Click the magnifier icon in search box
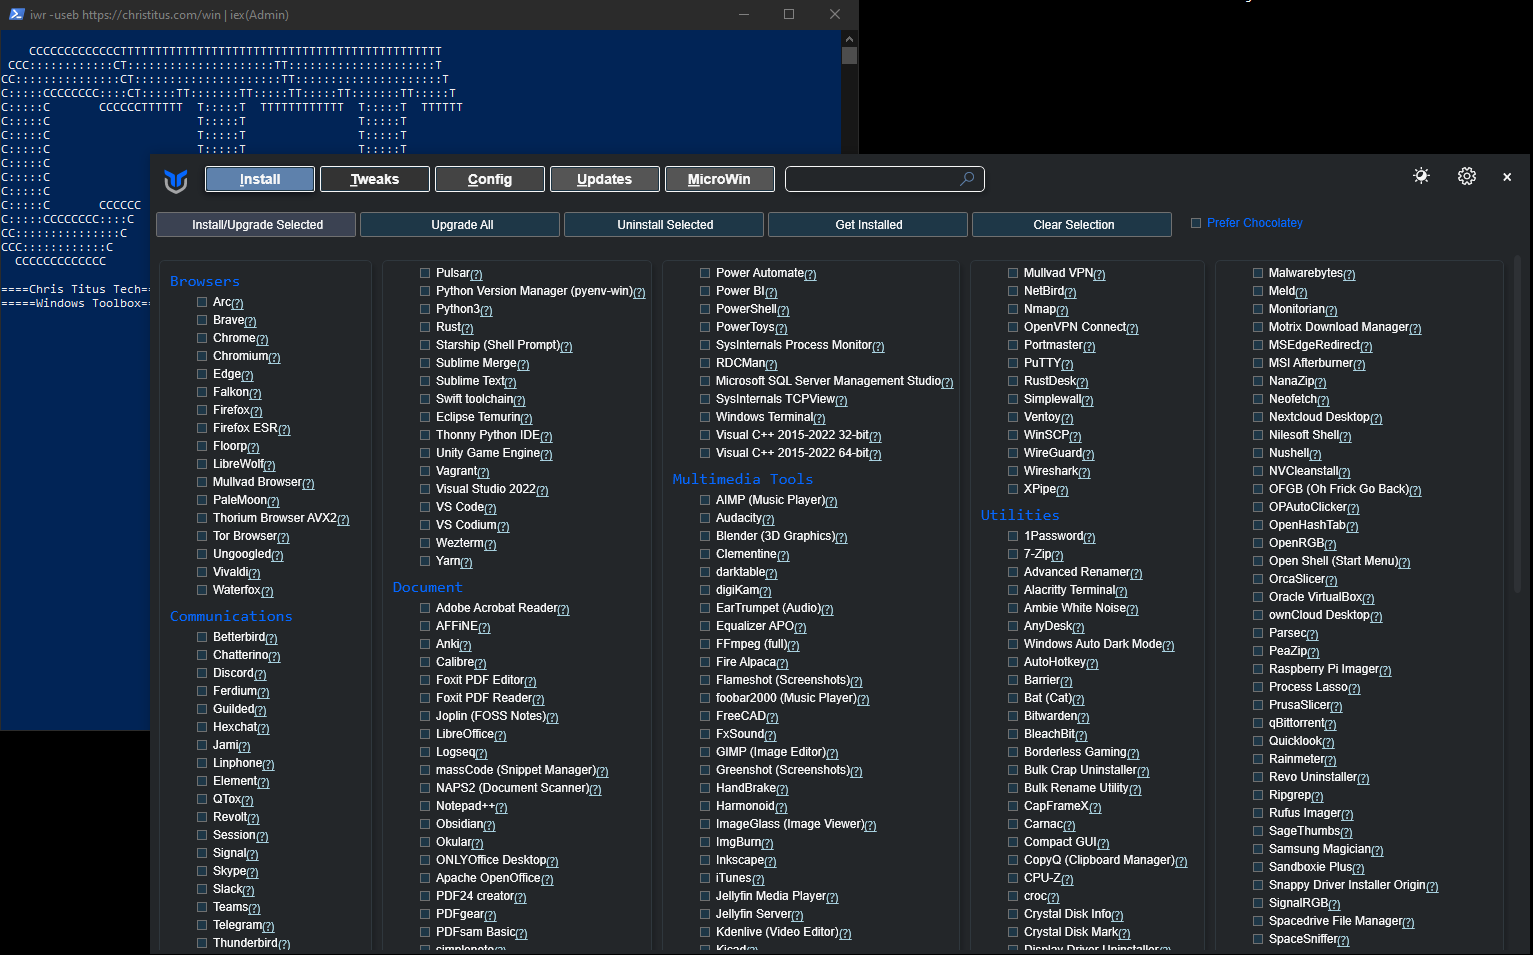The width and height of the screenshot is (1533, 955). click(967, 179)
